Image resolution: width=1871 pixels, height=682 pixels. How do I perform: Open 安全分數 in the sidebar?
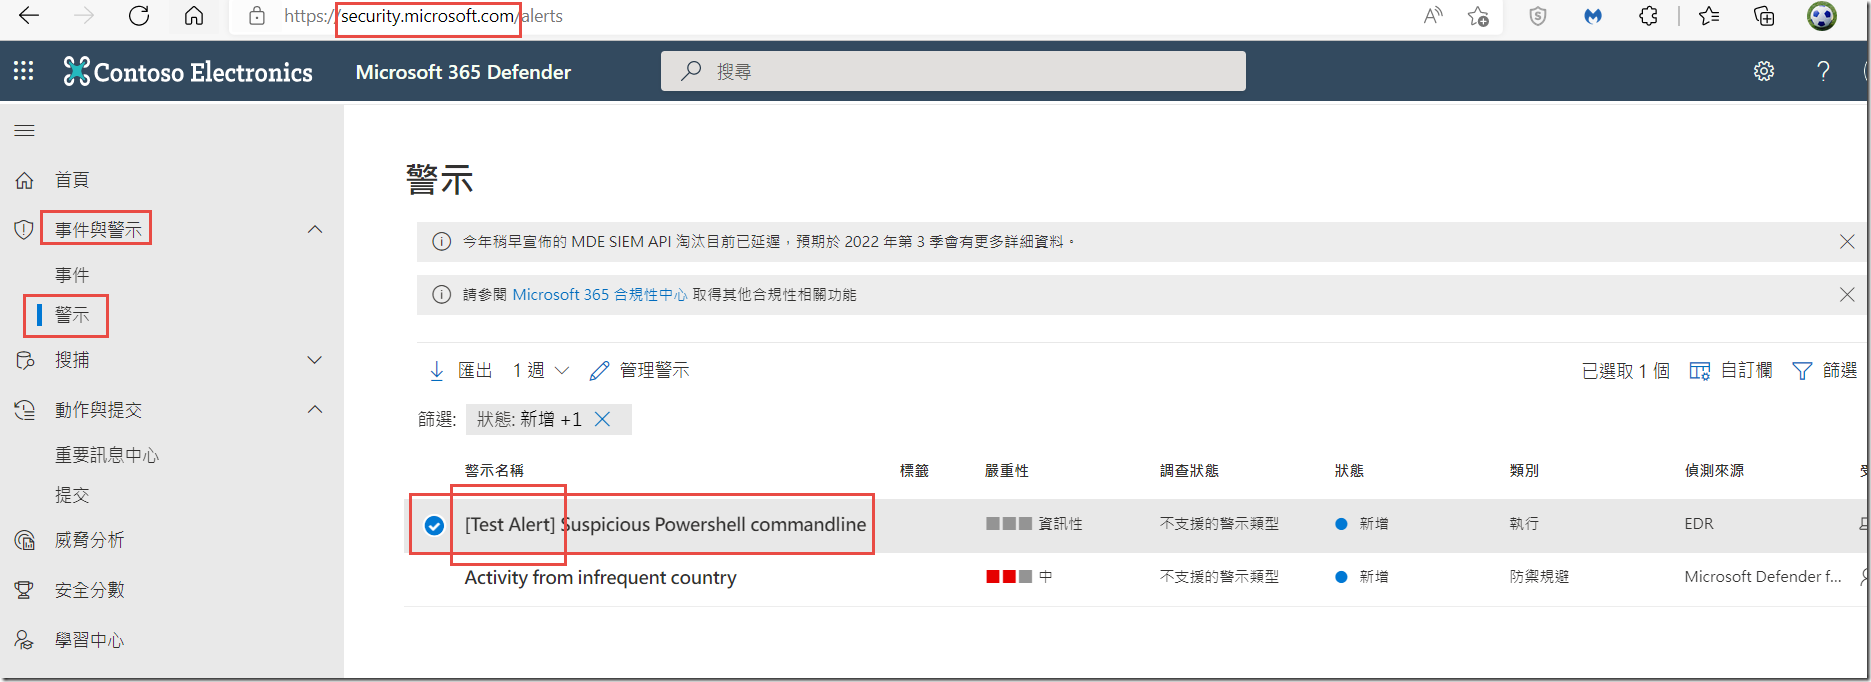[x=90, y=590]
